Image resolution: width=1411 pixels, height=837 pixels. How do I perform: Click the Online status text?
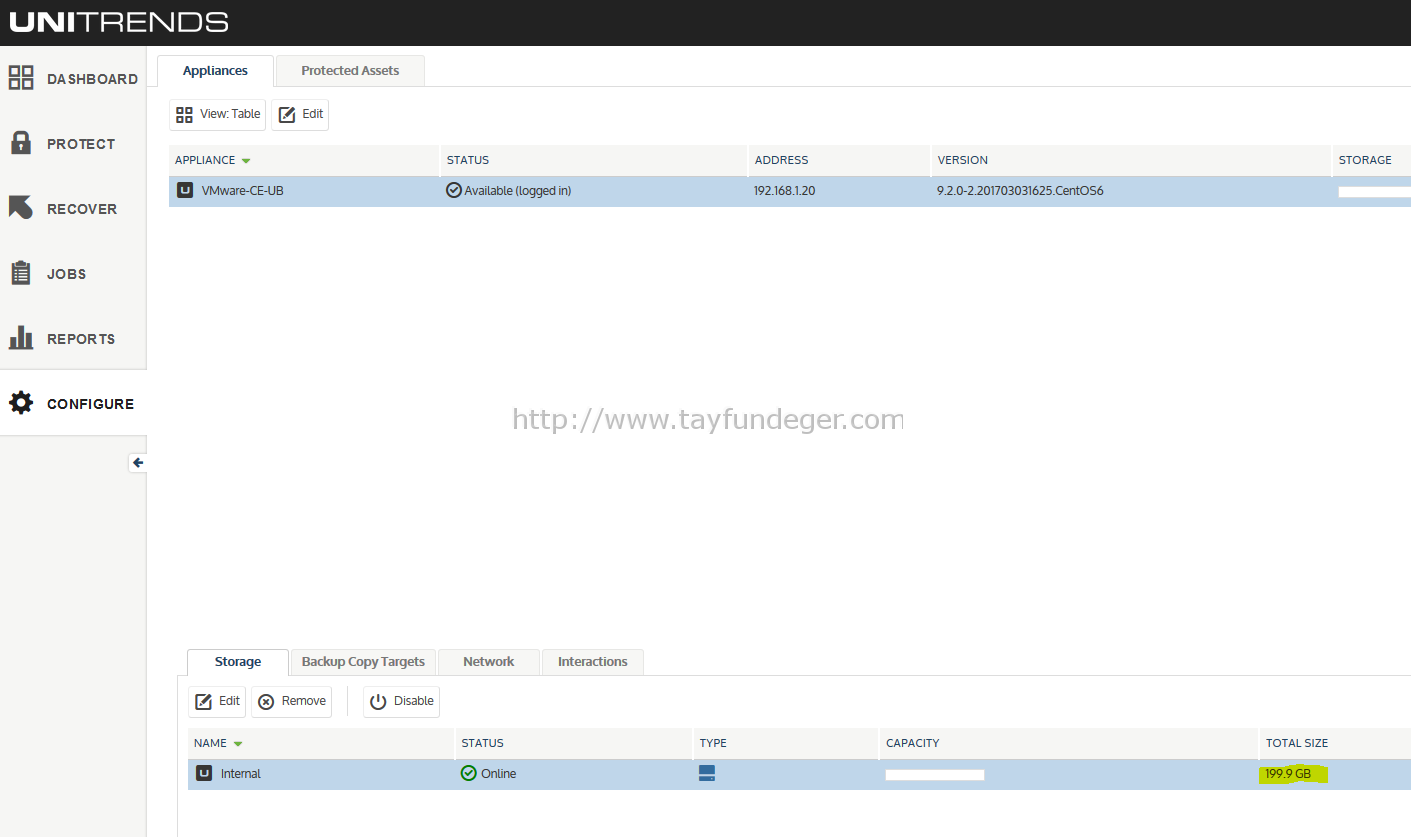coord(499,774)
